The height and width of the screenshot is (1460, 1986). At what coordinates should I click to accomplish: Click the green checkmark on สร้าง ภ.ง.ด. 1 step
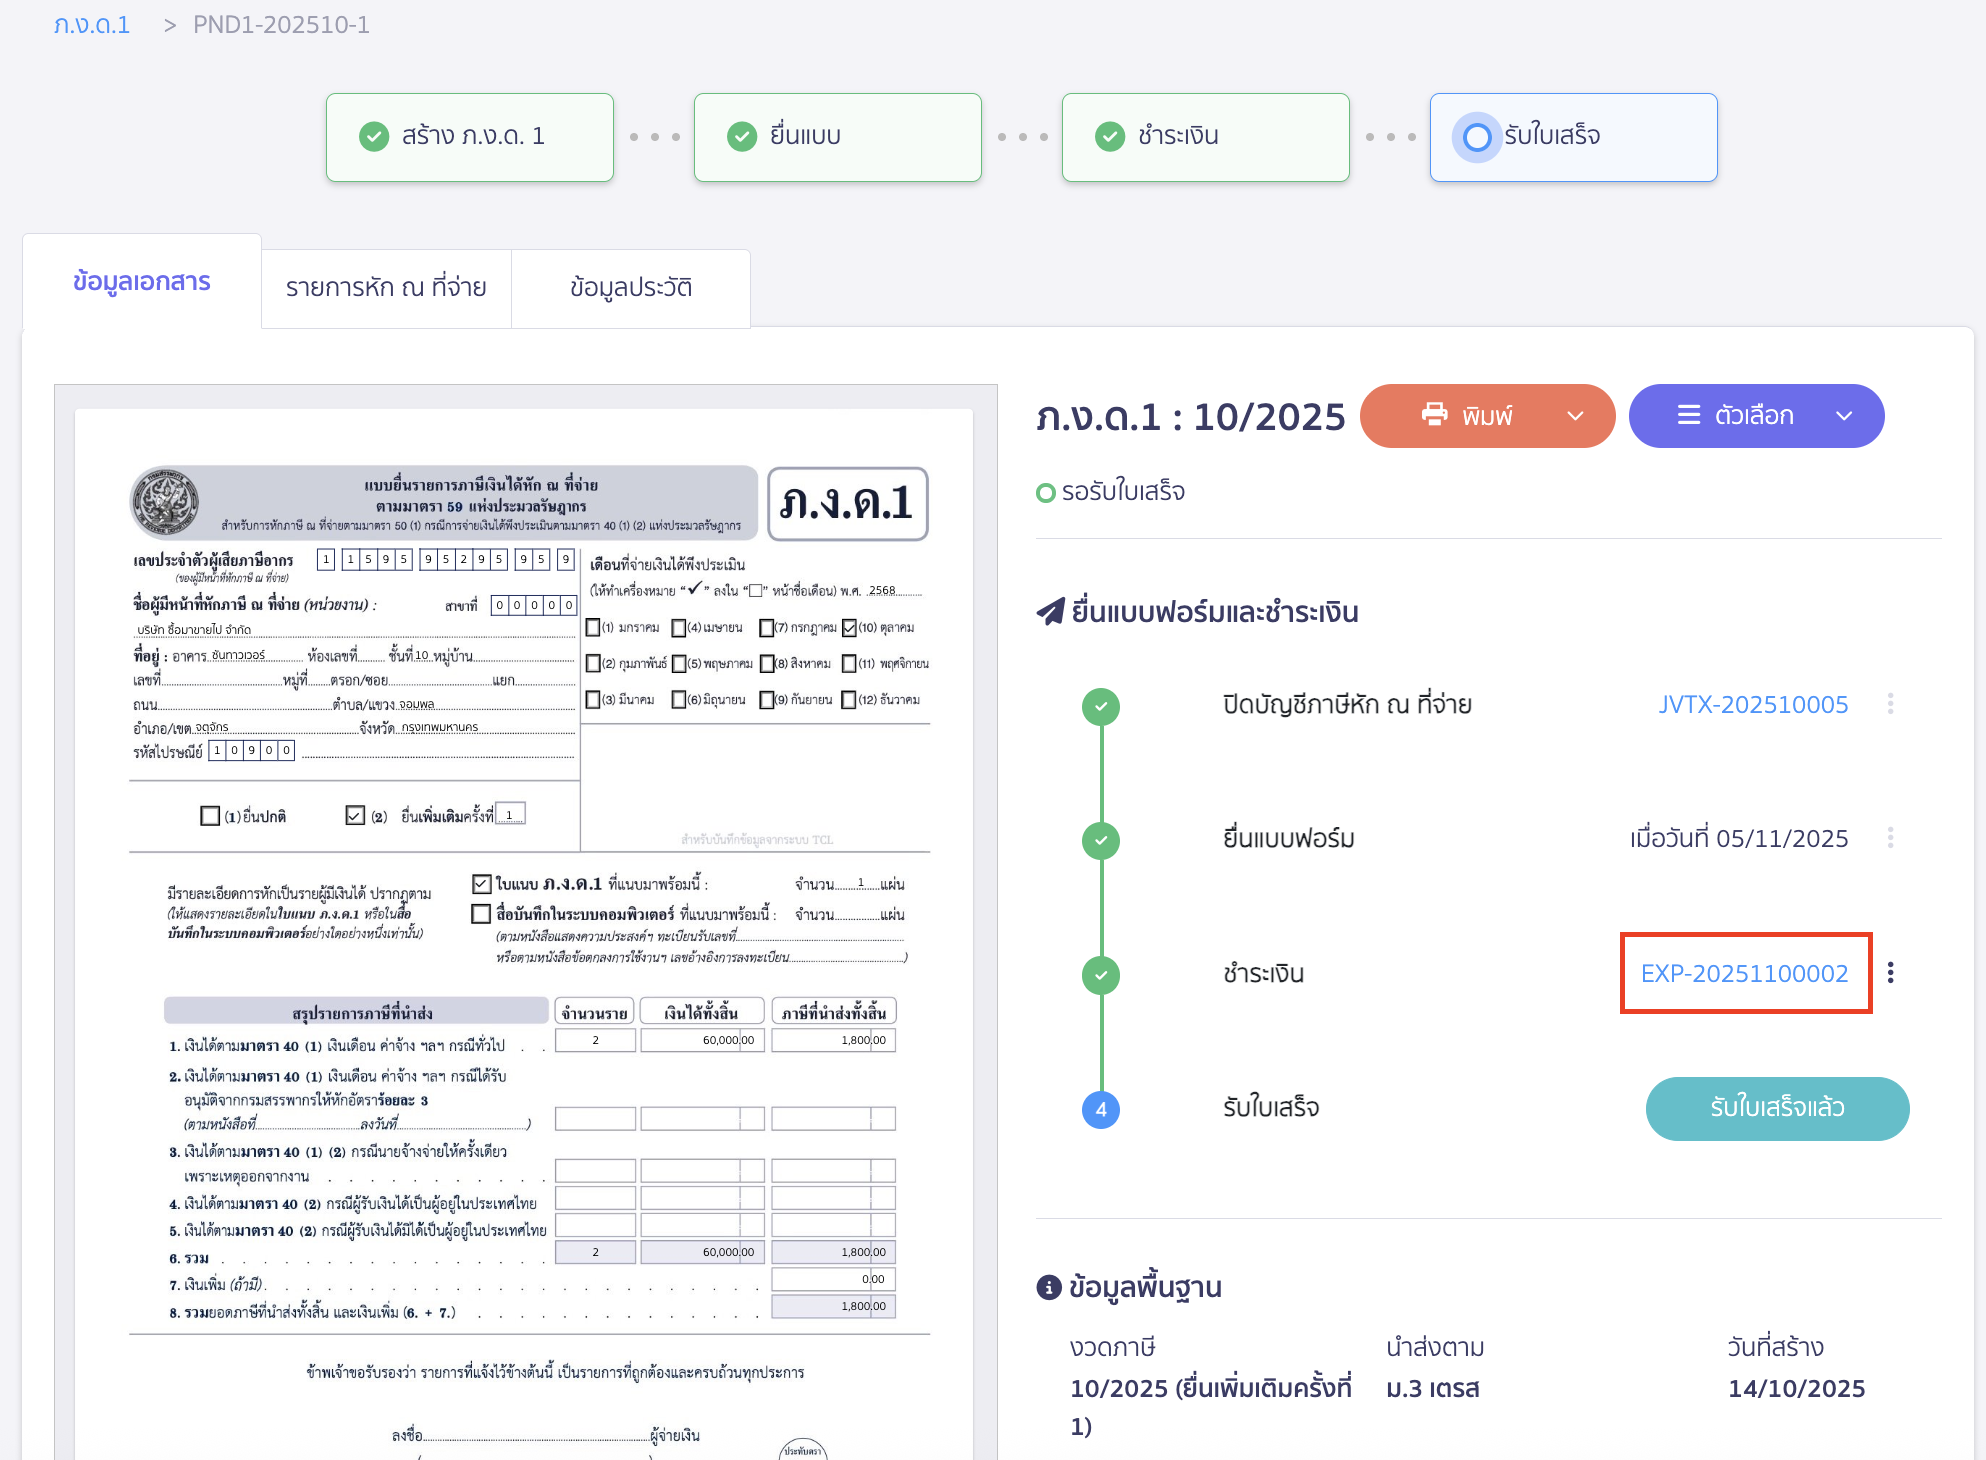tap(373, 136)
